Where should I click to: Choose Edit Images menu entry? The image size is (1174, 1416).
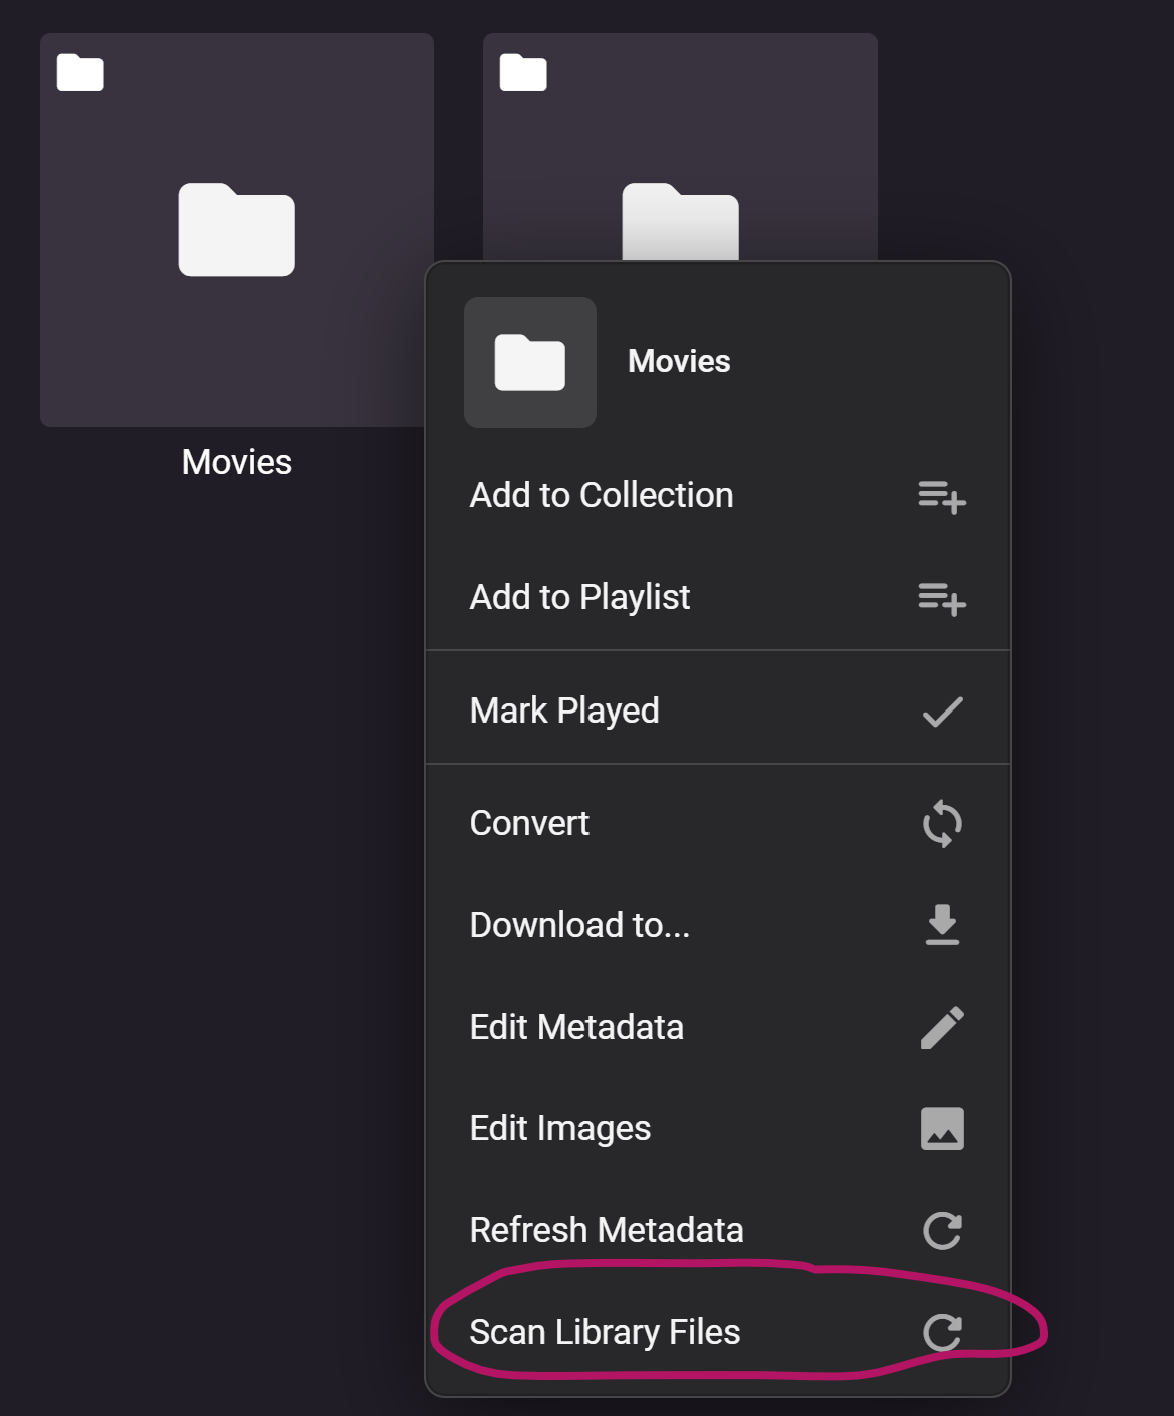coord(718,1128)
